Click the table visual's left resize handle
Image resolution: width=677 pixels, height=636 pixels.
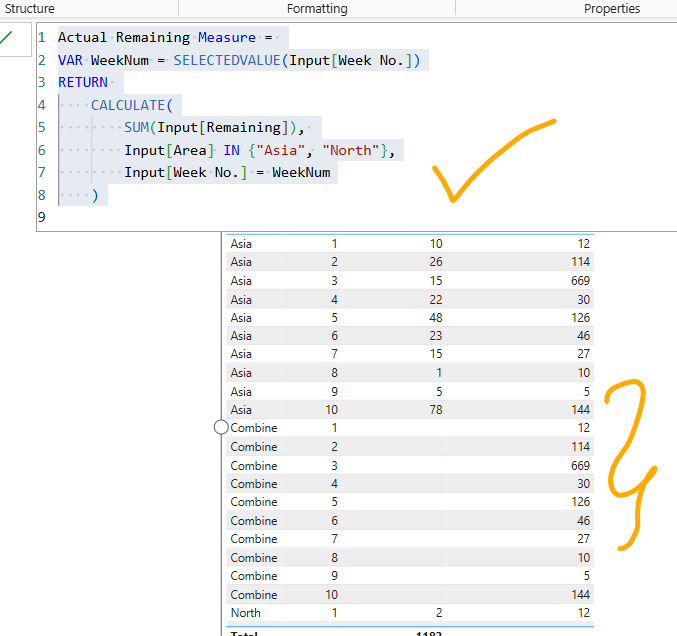pyautogui.click(x=221, y=427)
